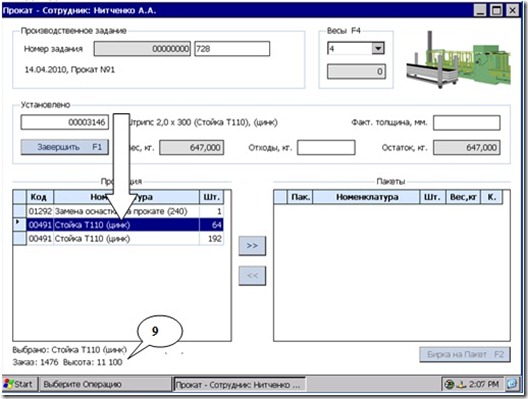The height and width of the screenshot is (399, 528).
Task: Click the quantity cell 192
Action: [211, 239]
